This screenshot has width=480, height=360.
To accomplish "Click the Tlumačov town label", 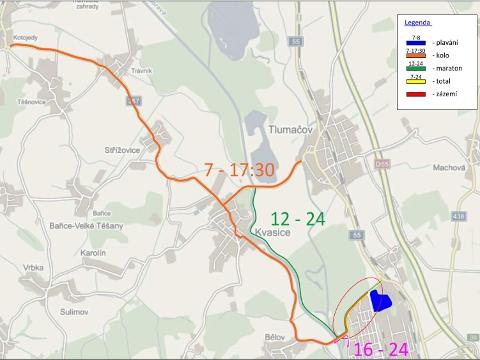I will pyautogui.click(x=291, y=130).
